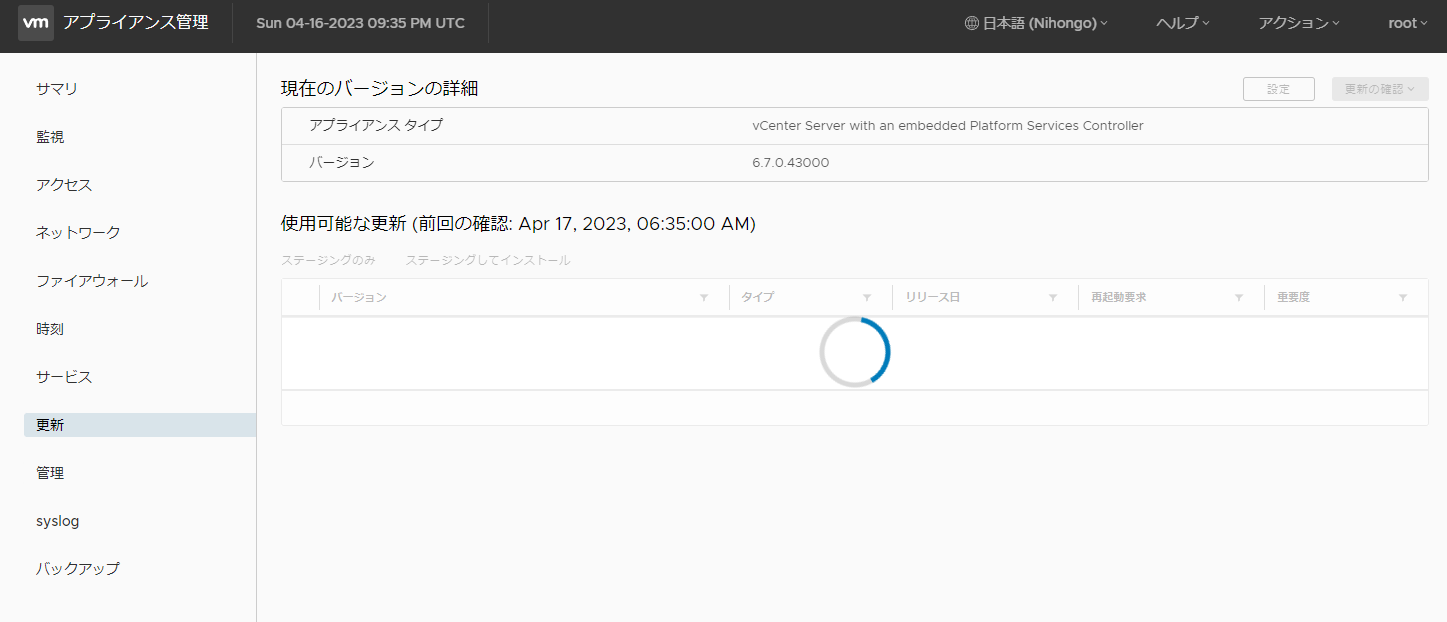Open filter icon for 重要度 column
Viewport: 1447px width, 622px height.
click(x=1403, y=298)
